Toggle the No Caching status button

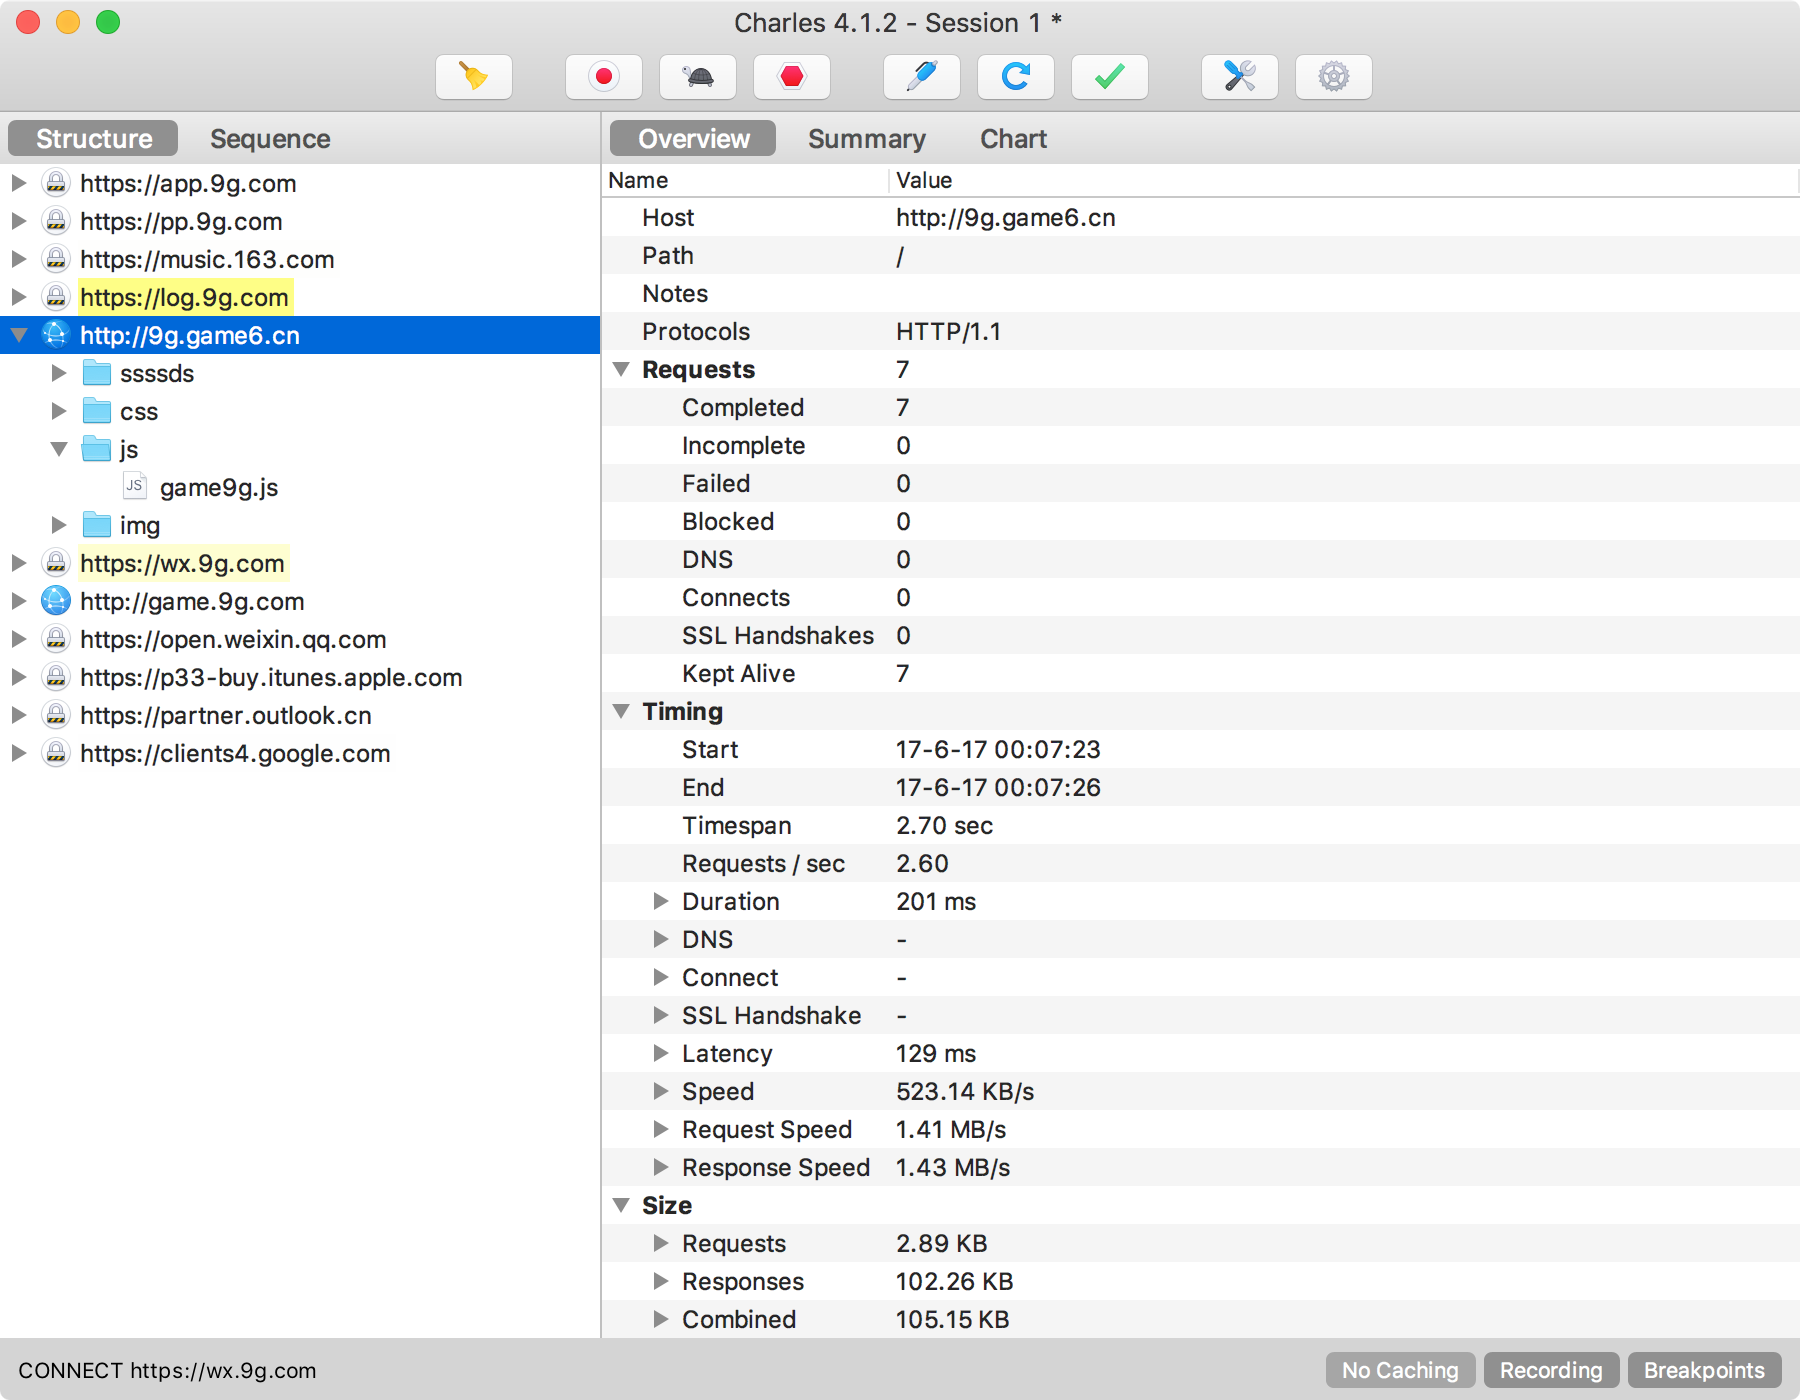pos(1399,1370)
